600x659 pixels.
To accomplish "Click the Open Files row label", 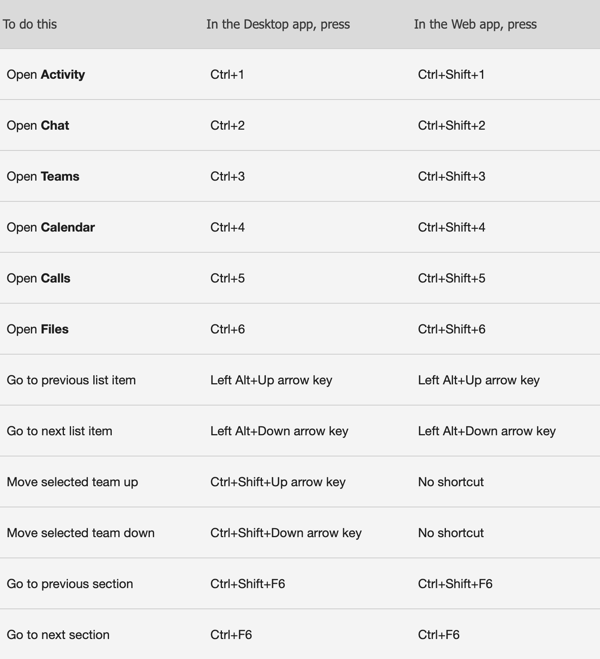I will (x=37, y=329).
